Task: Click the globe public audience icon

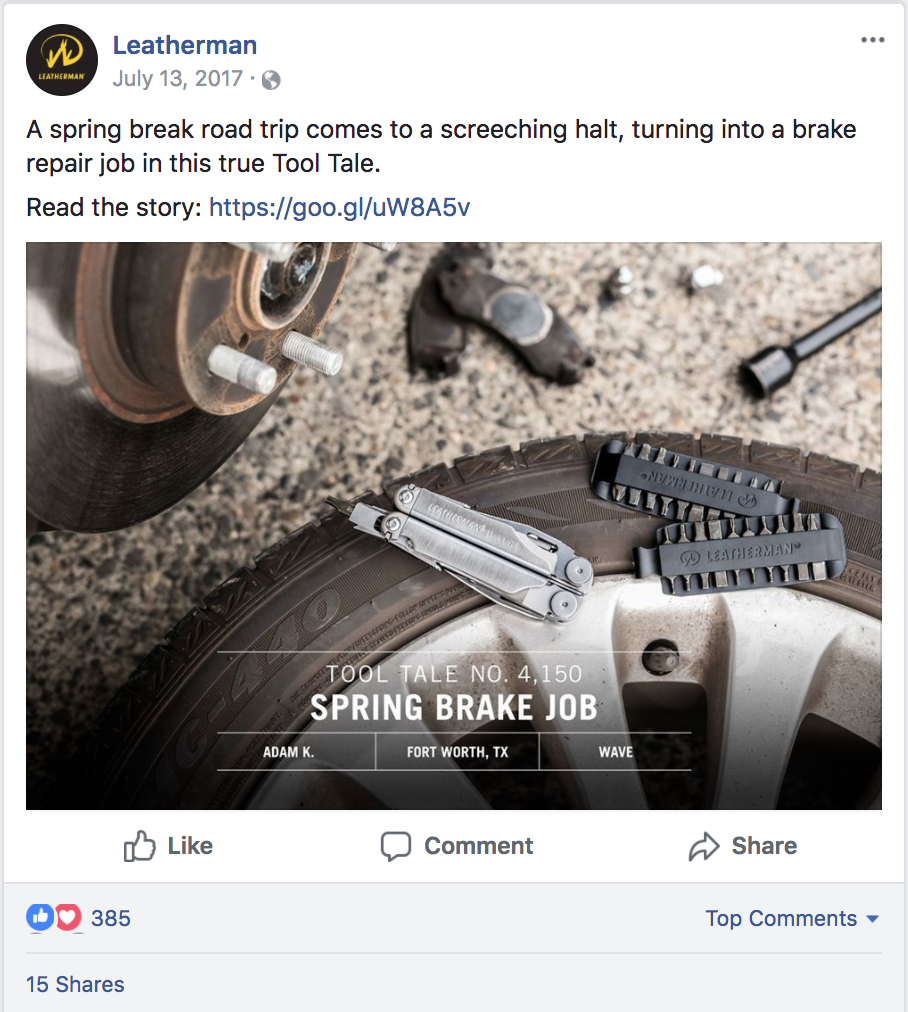Action: pos(271,80)
